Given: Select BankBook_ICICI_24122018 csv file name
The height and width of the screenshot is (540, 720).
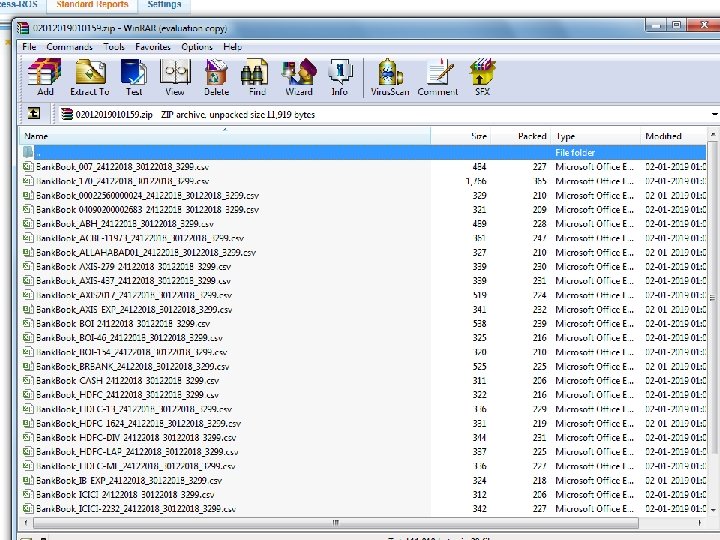Looking at the screenshot, I should coord(125,495).
